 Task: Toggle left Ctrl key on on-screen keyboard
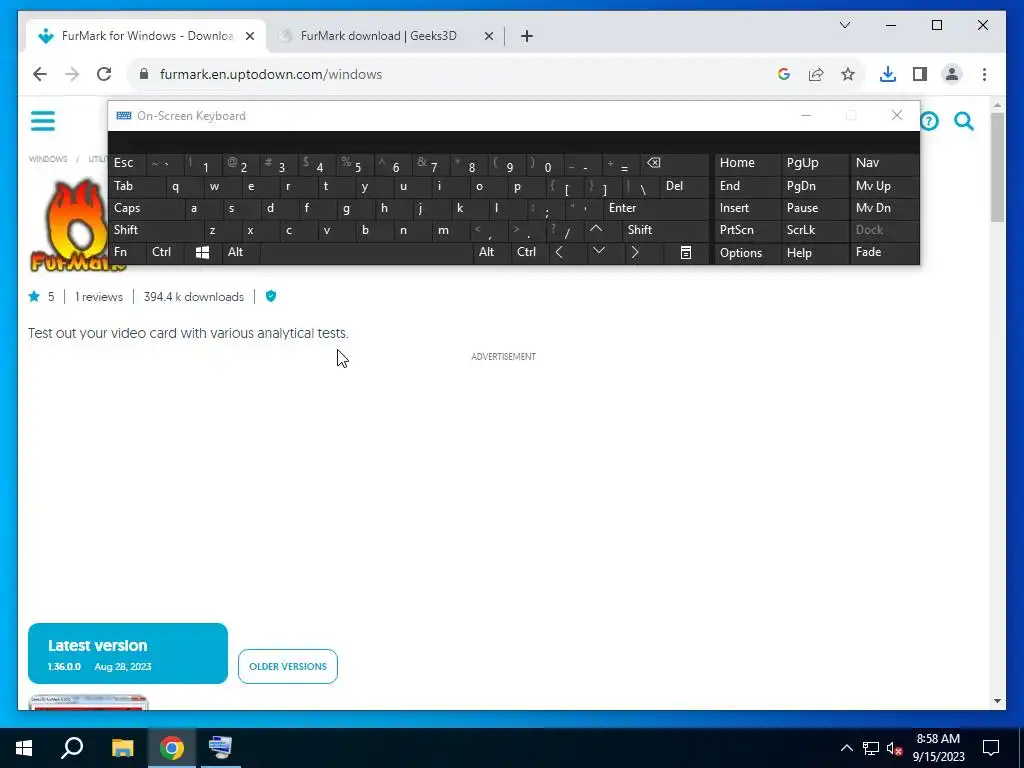point(166,252)
